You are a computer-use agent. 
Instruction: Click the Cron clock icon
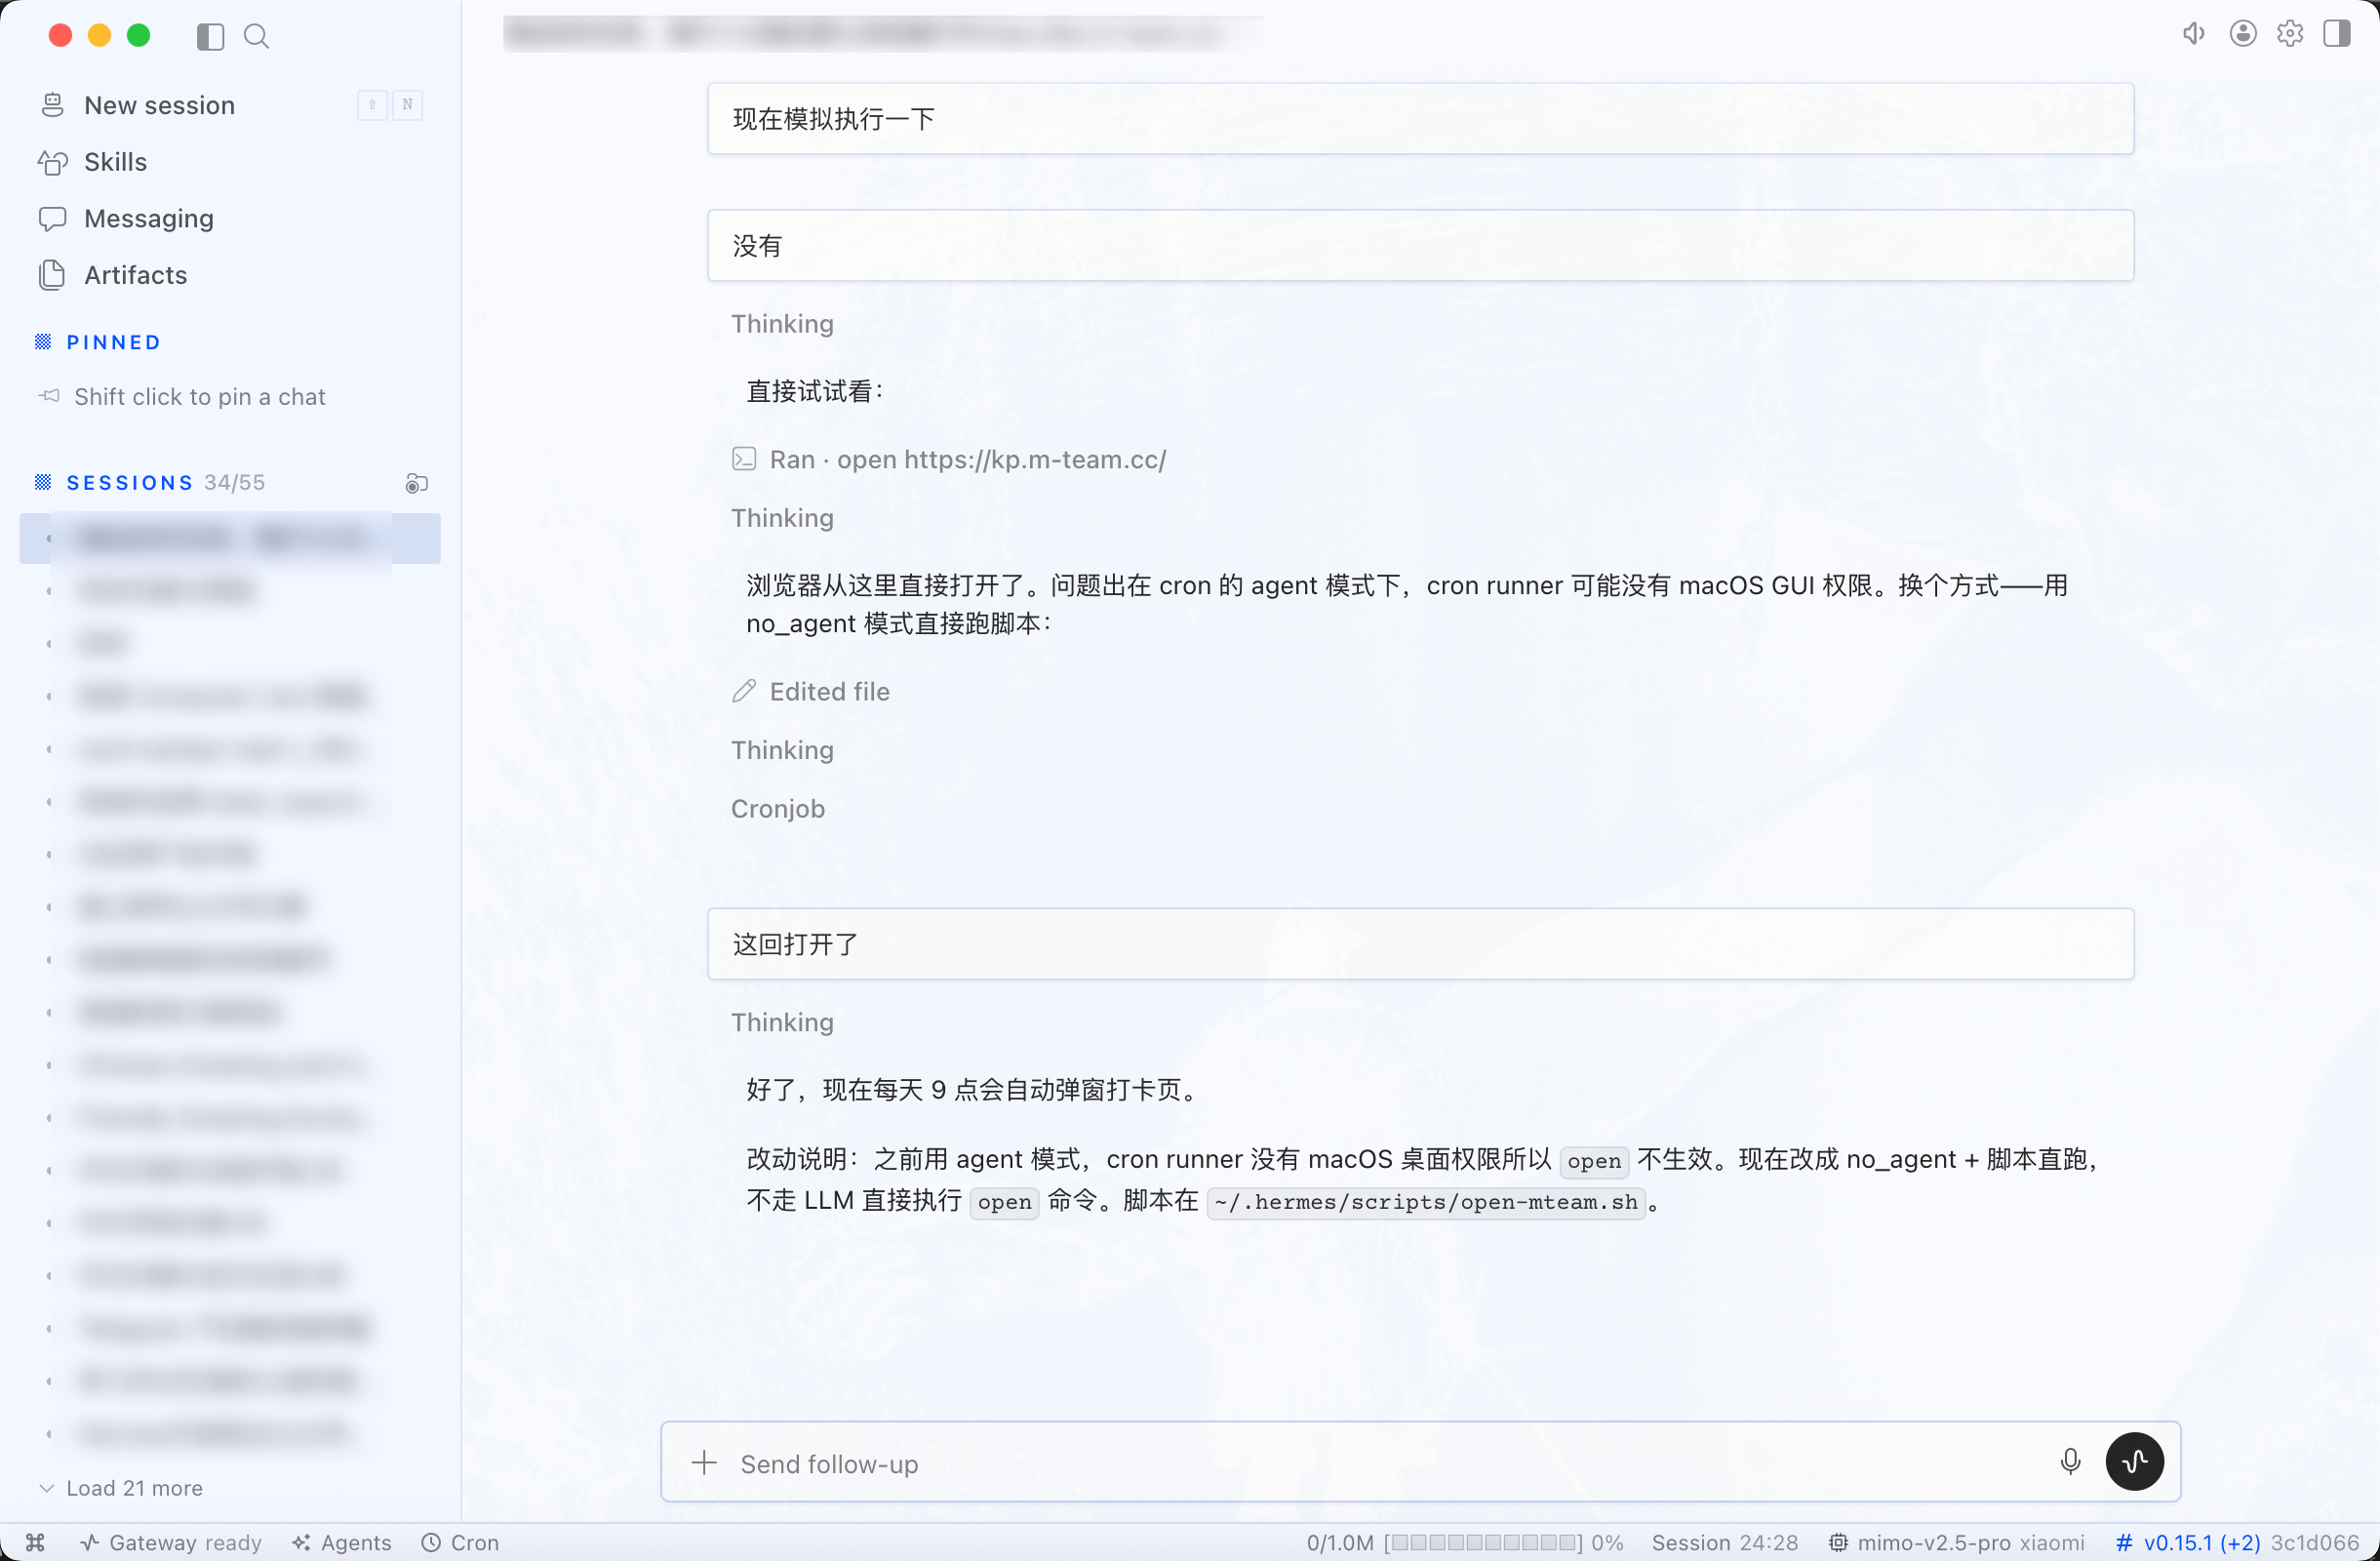[431, 1543]
